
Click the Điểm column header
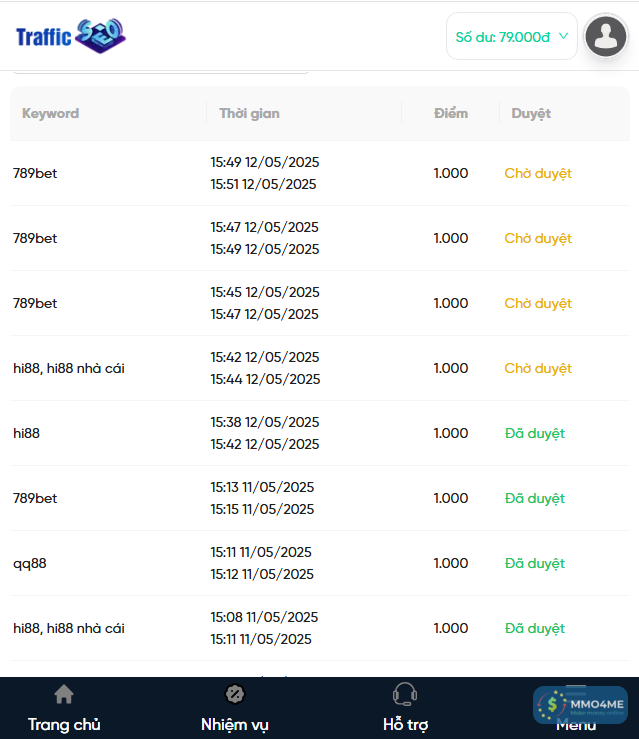[x=450, y=113]
